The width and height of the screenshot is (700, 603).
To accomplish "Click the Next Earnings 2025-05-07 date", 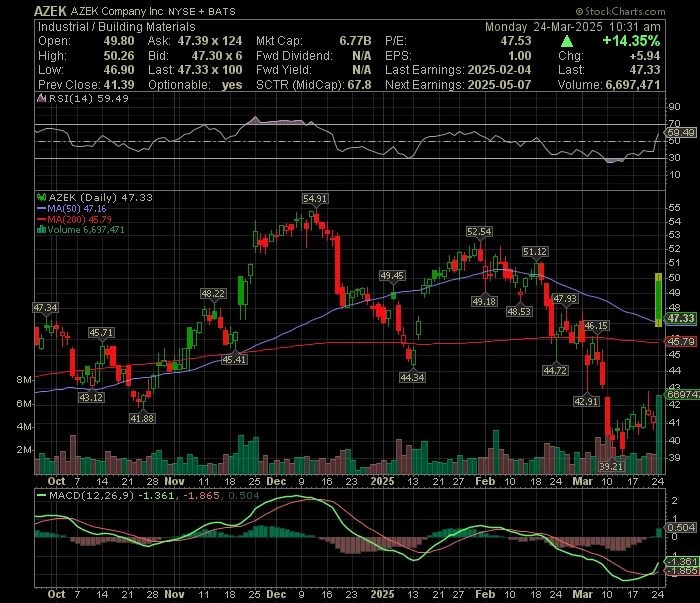I will (x=499, y=85).
